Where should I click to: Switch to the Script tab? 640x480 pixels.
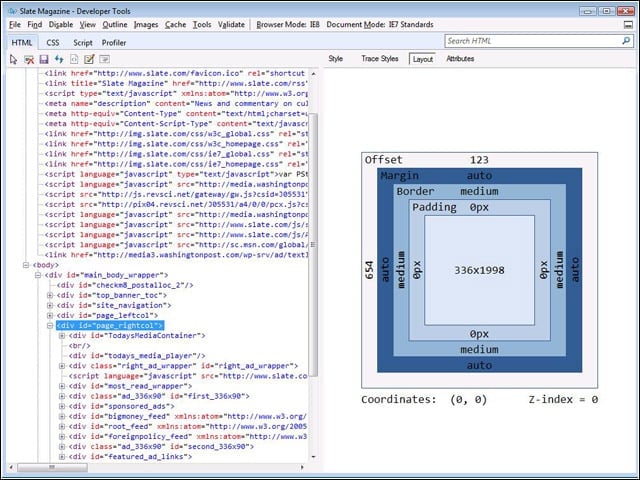82,43
